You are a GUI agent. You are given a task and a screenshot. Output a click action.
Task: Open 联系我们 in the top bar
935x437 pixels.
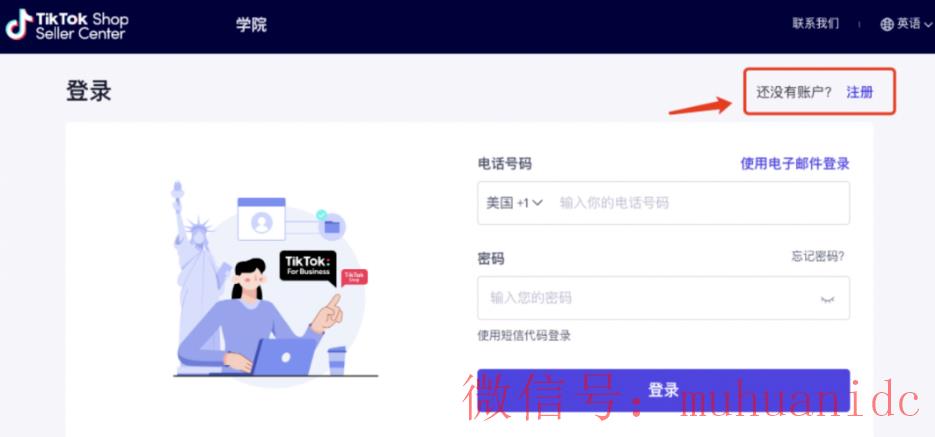point(815,24)
